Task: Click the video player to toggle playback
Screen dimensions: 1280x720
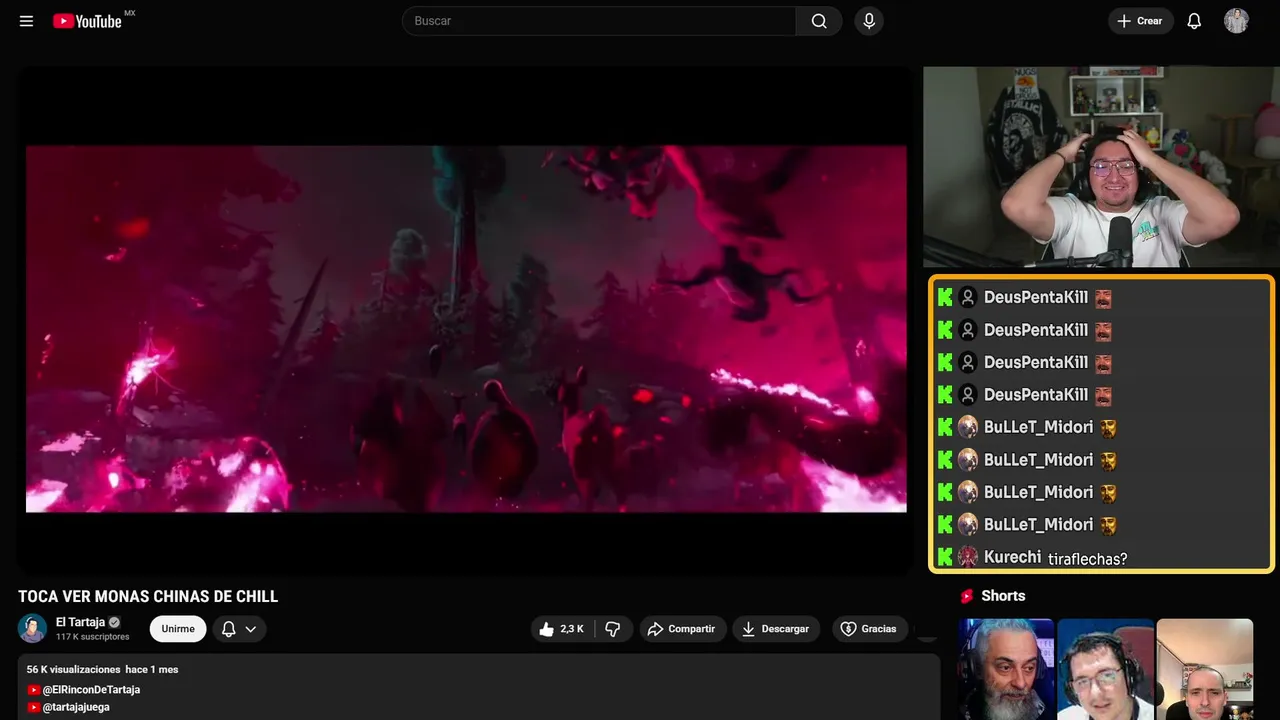Action: [466, 321]
